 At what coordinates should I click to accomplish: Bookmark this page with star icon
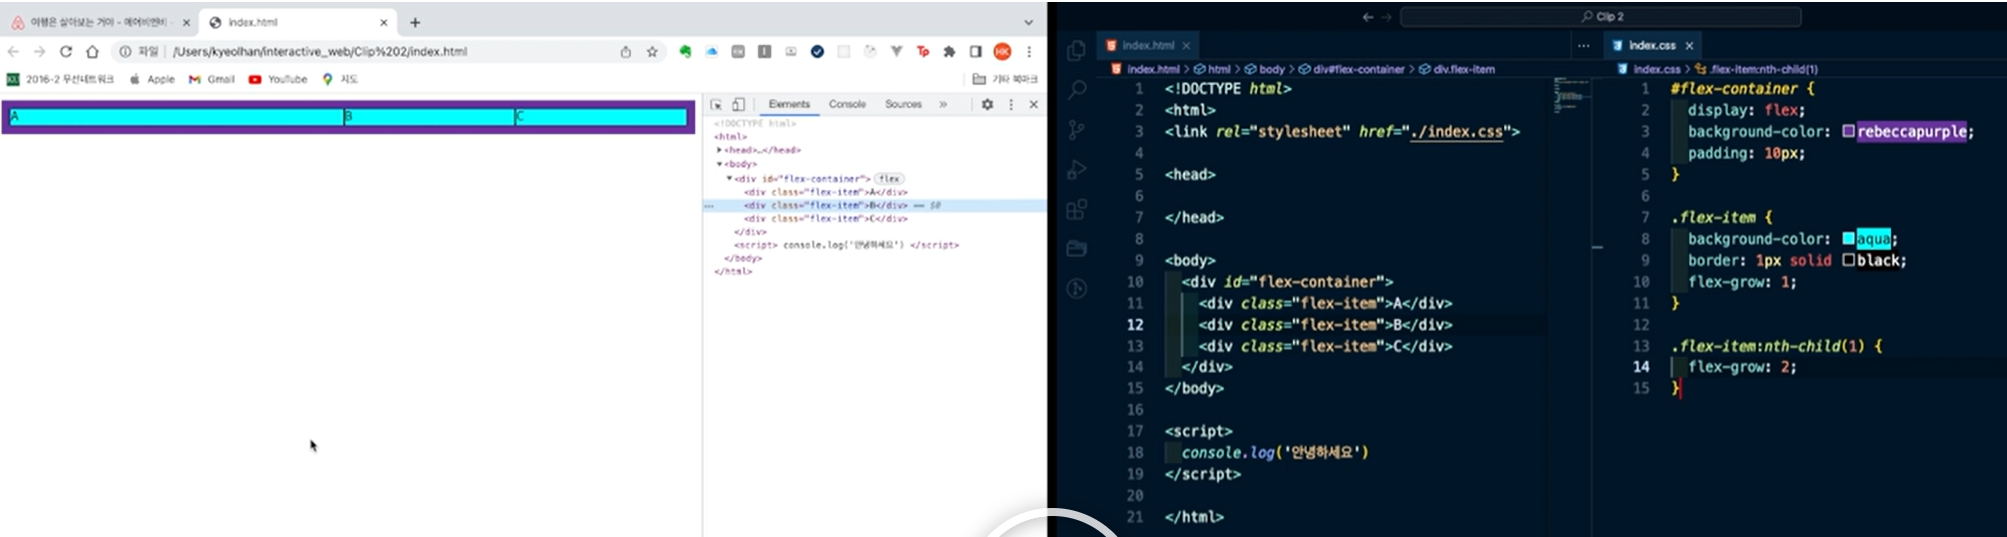click(x=652, y=52)
